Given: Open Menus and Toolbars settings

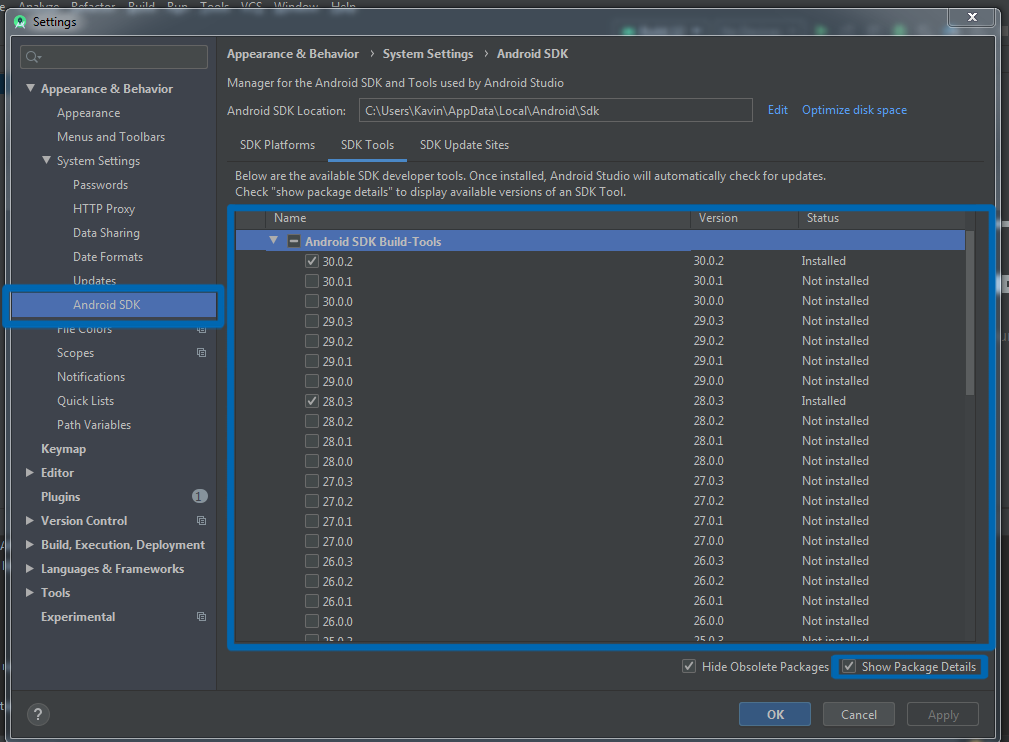Looking at the screenshot, I should [x=111, y=136].
